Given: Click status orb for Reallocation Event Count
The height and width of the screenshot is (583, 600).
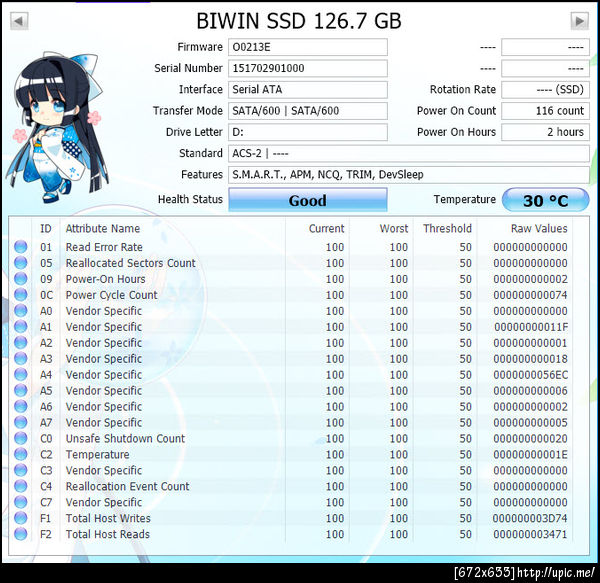Looking at the screenshot, I should tap(21, 486).
